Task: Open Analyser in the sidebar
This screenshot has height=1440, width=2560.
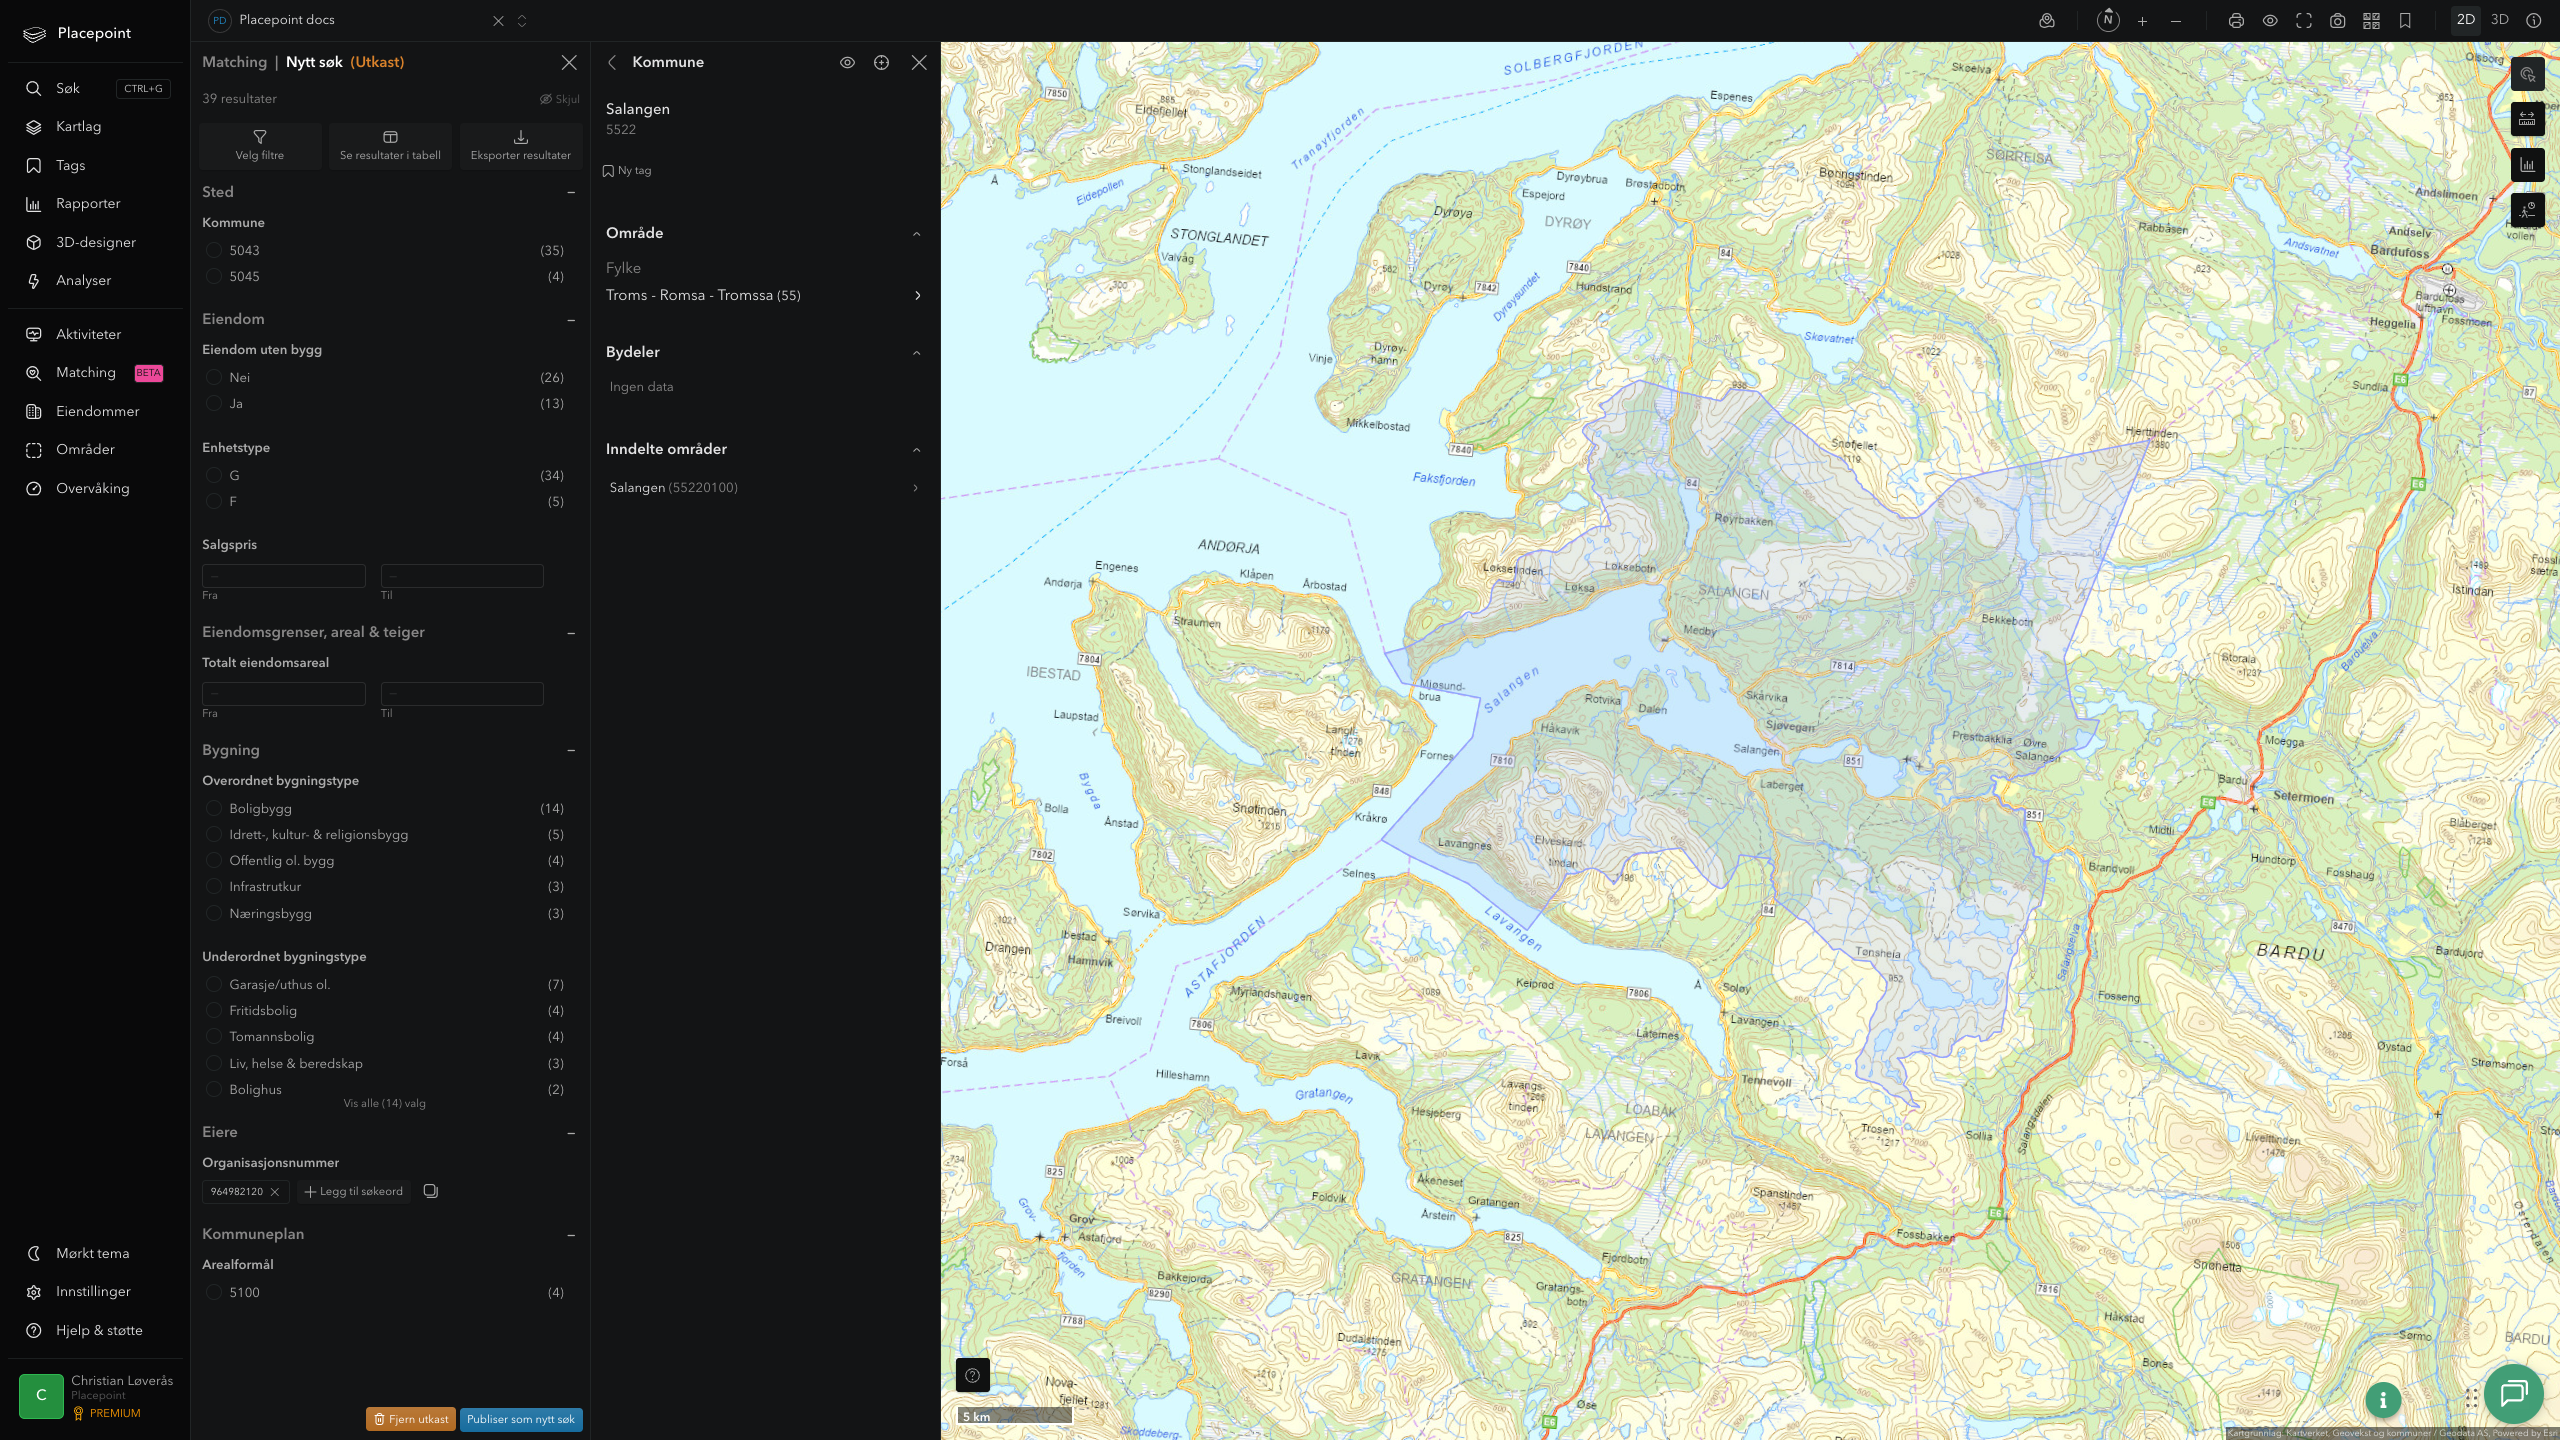Action: pos(95,281)
